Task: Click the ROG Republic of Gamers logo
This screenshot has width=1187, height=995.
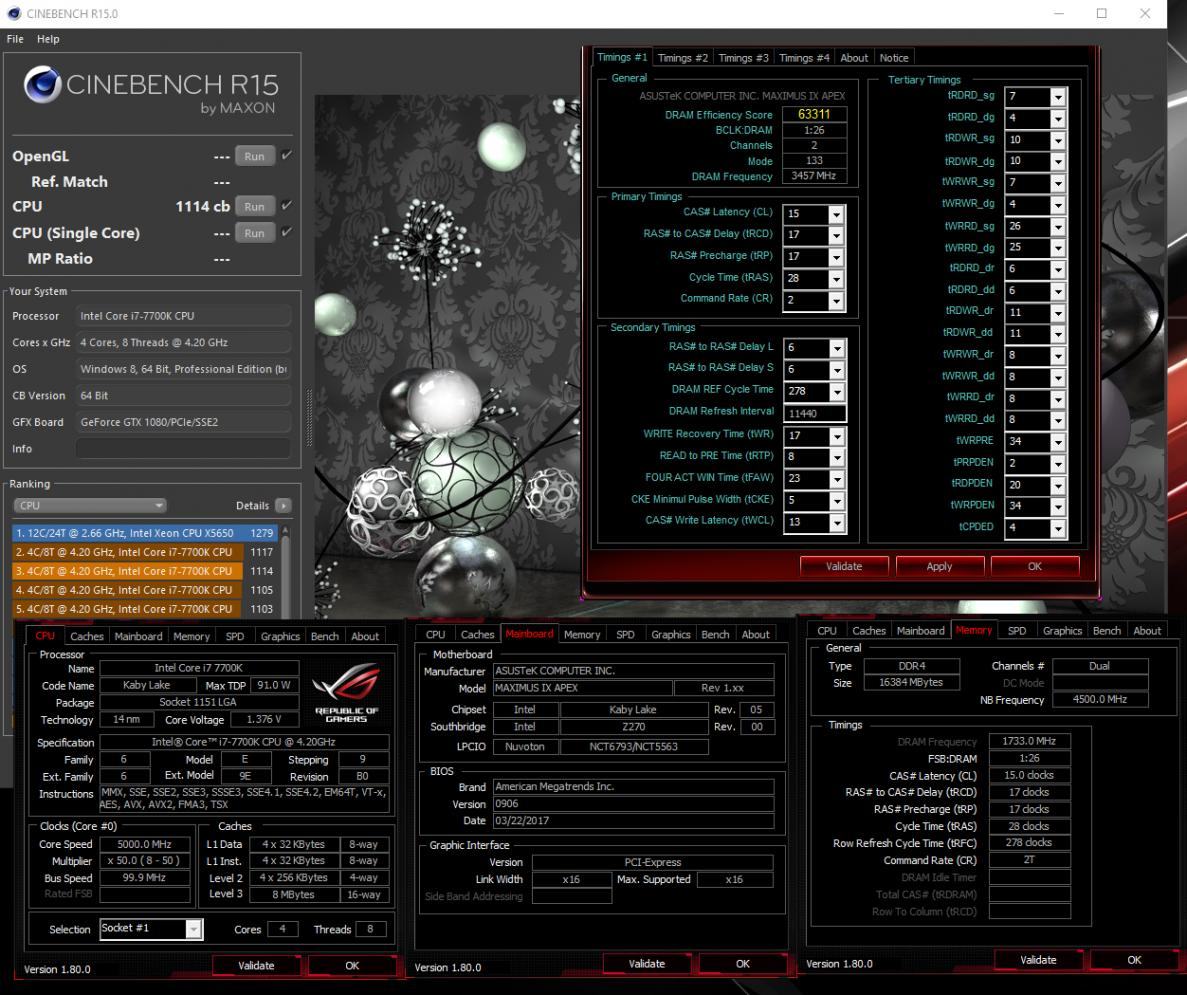Action: coord(346,692)
